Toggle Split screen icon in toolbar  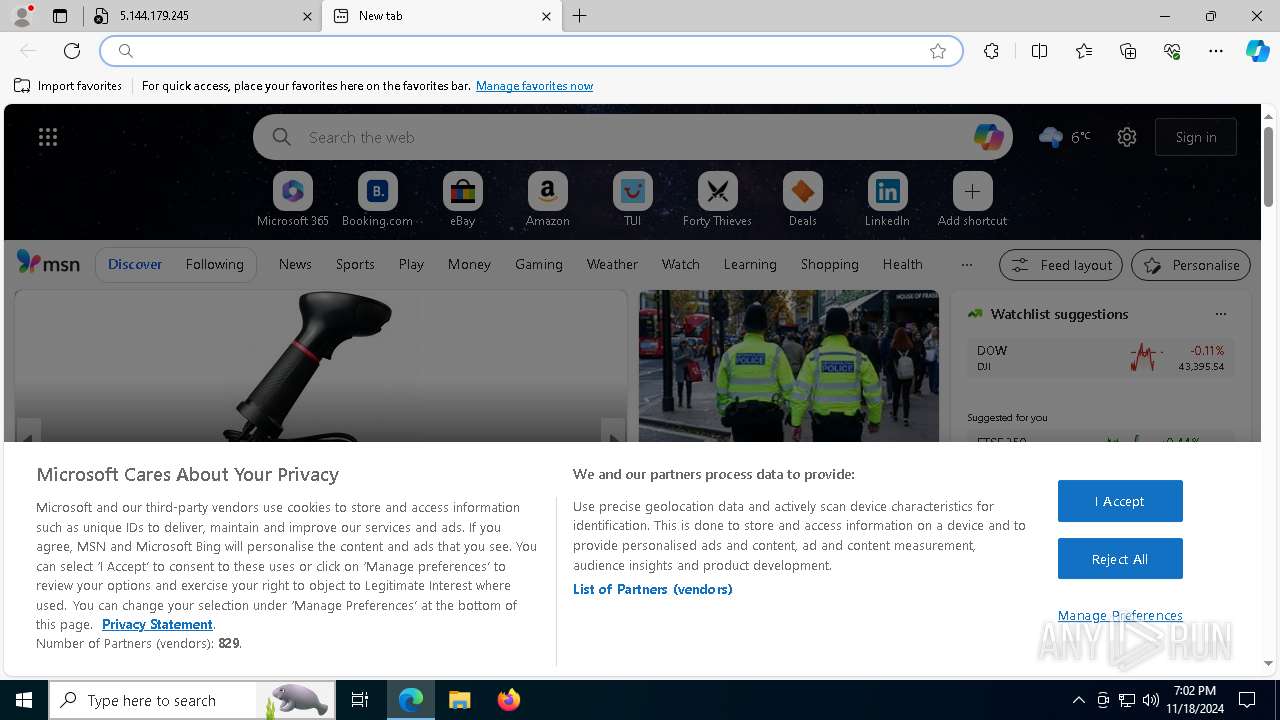click(x=1039, y=51)
